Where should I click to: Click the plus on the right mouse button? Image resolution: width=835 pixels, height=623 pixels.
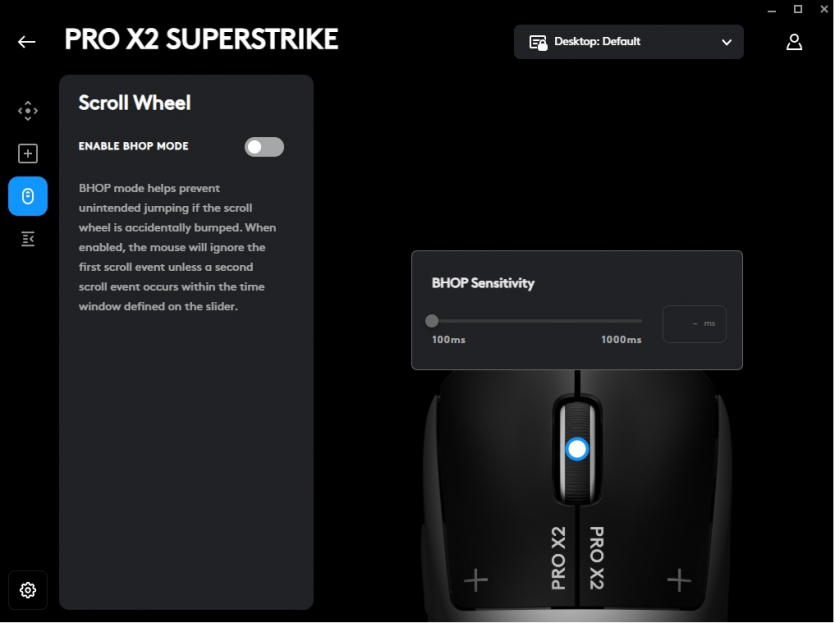point(679,580)
